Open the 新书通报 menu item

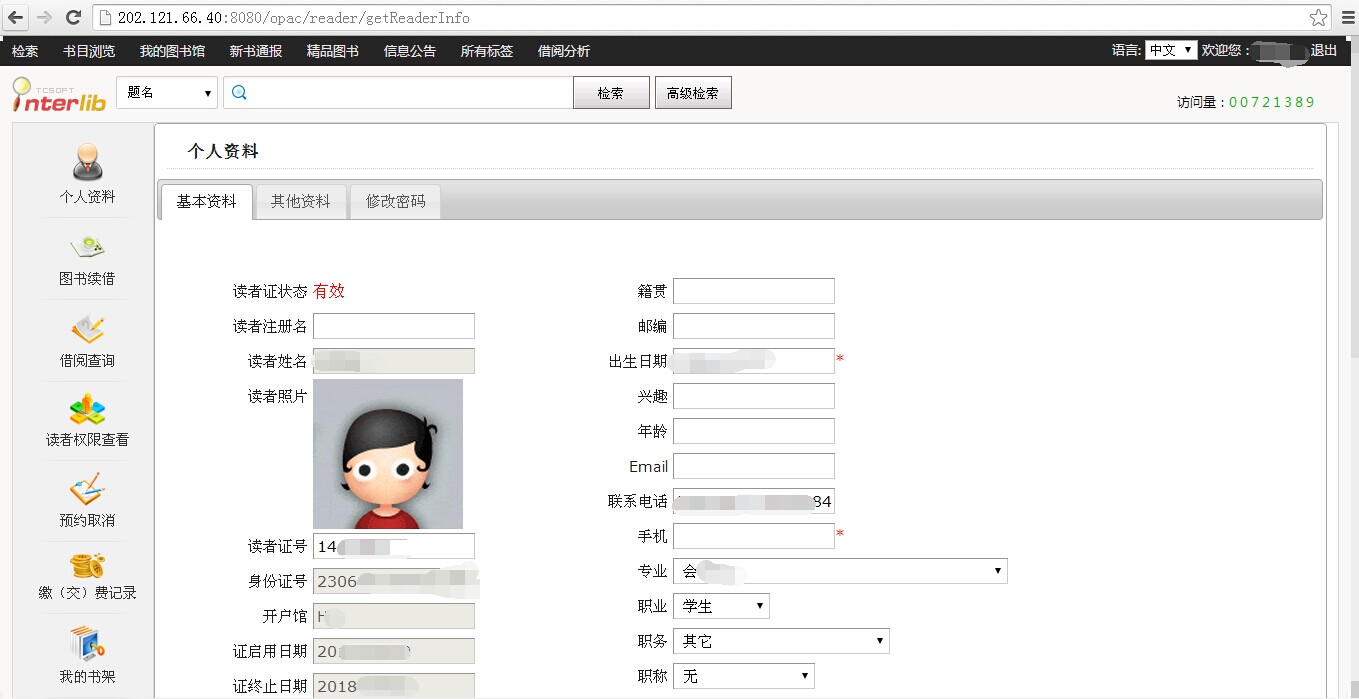(x=256, y=51)
